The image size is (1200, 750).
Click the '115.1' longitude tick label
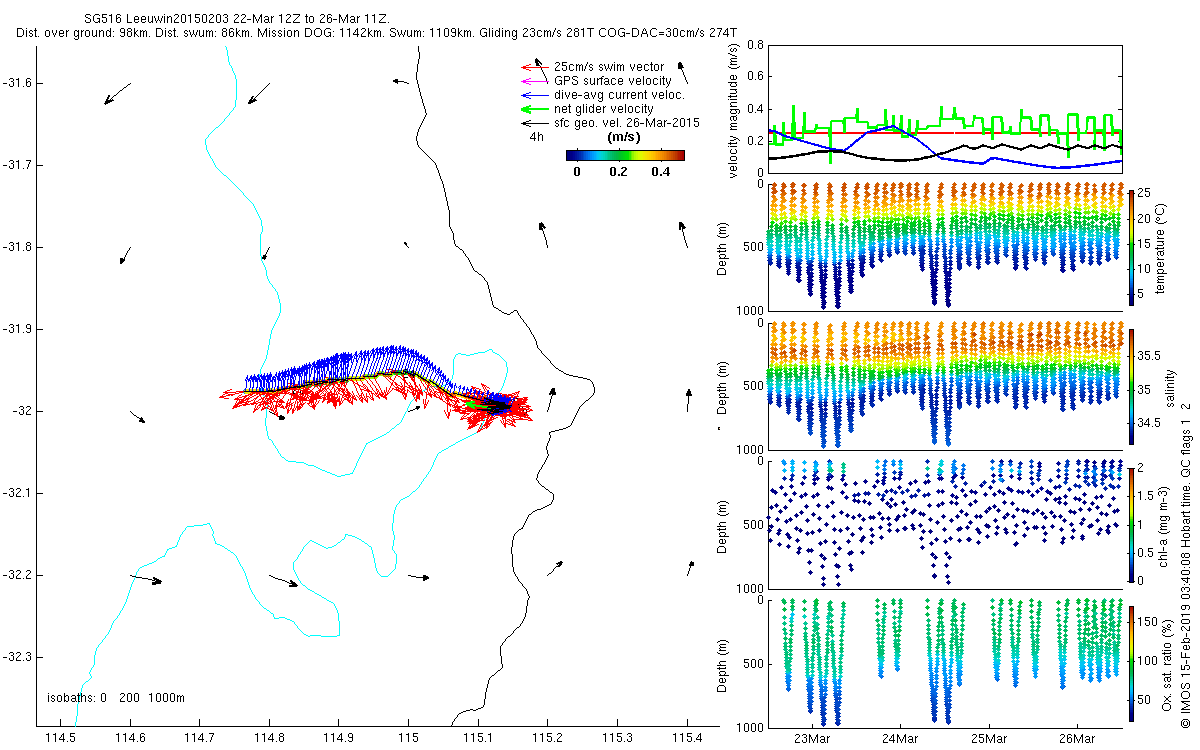[479, 738]
